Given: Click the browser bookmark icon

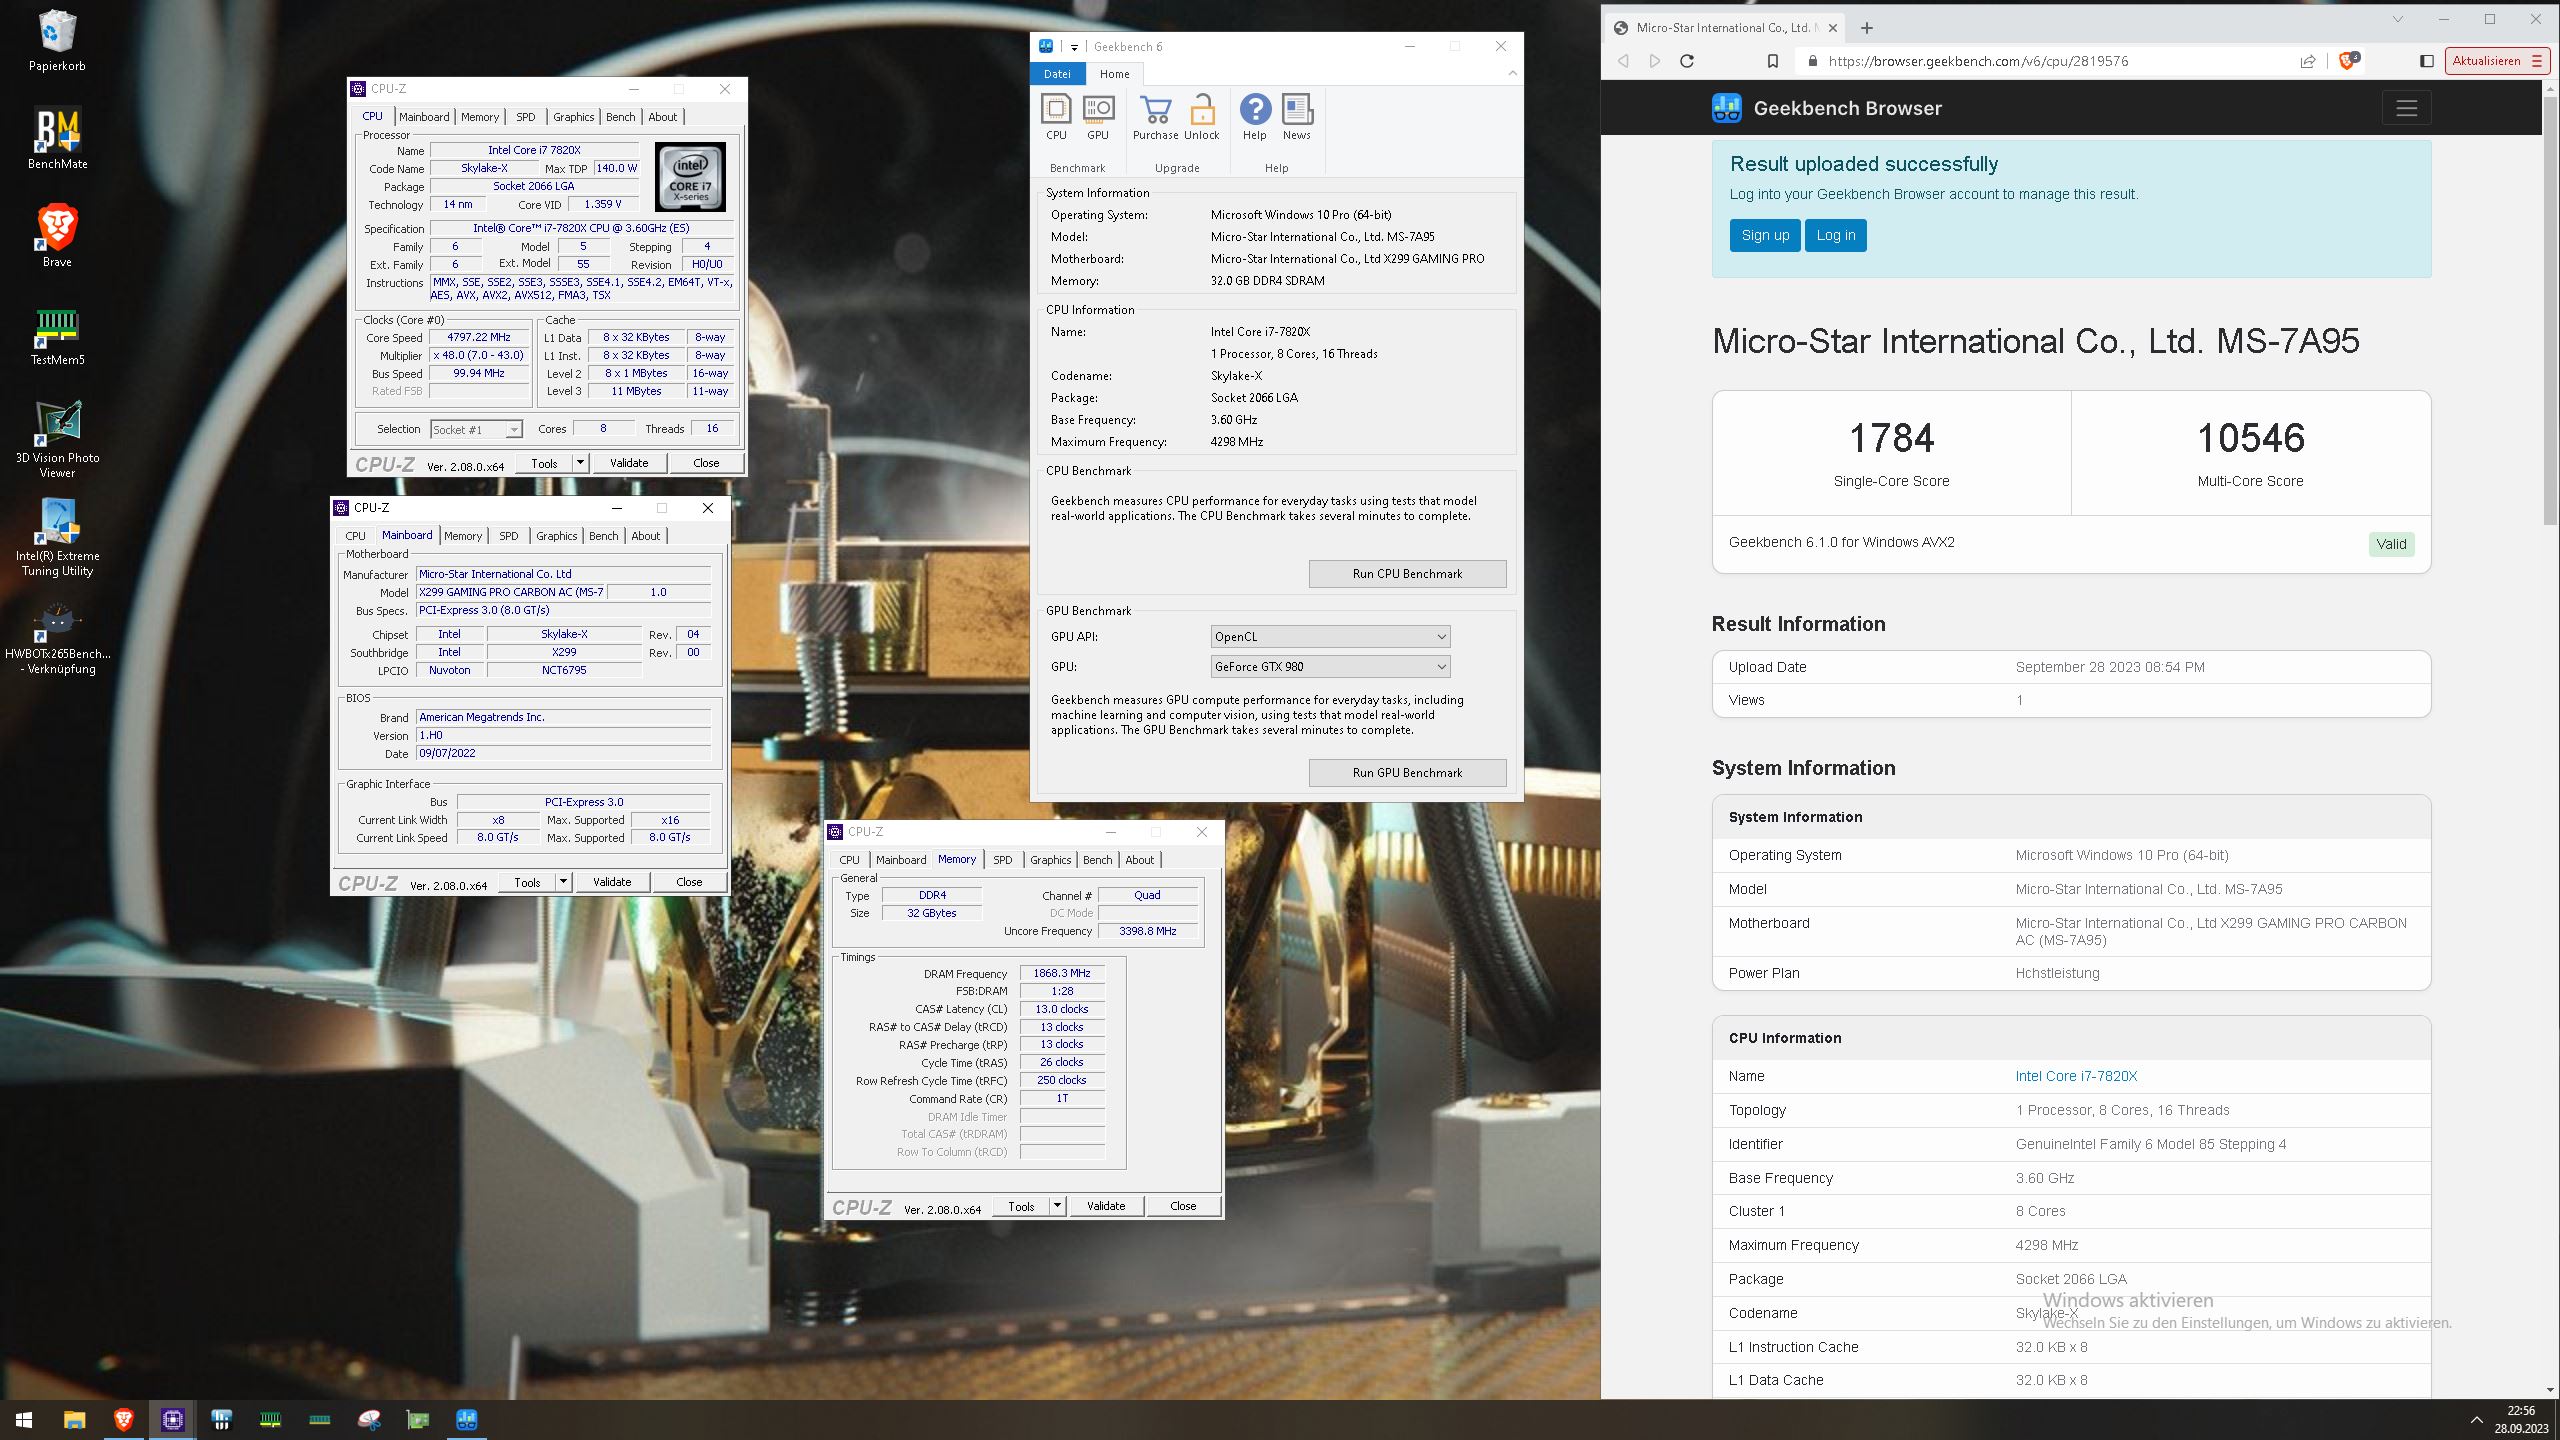Looking at the screenshot, I should click(1773, 61).
